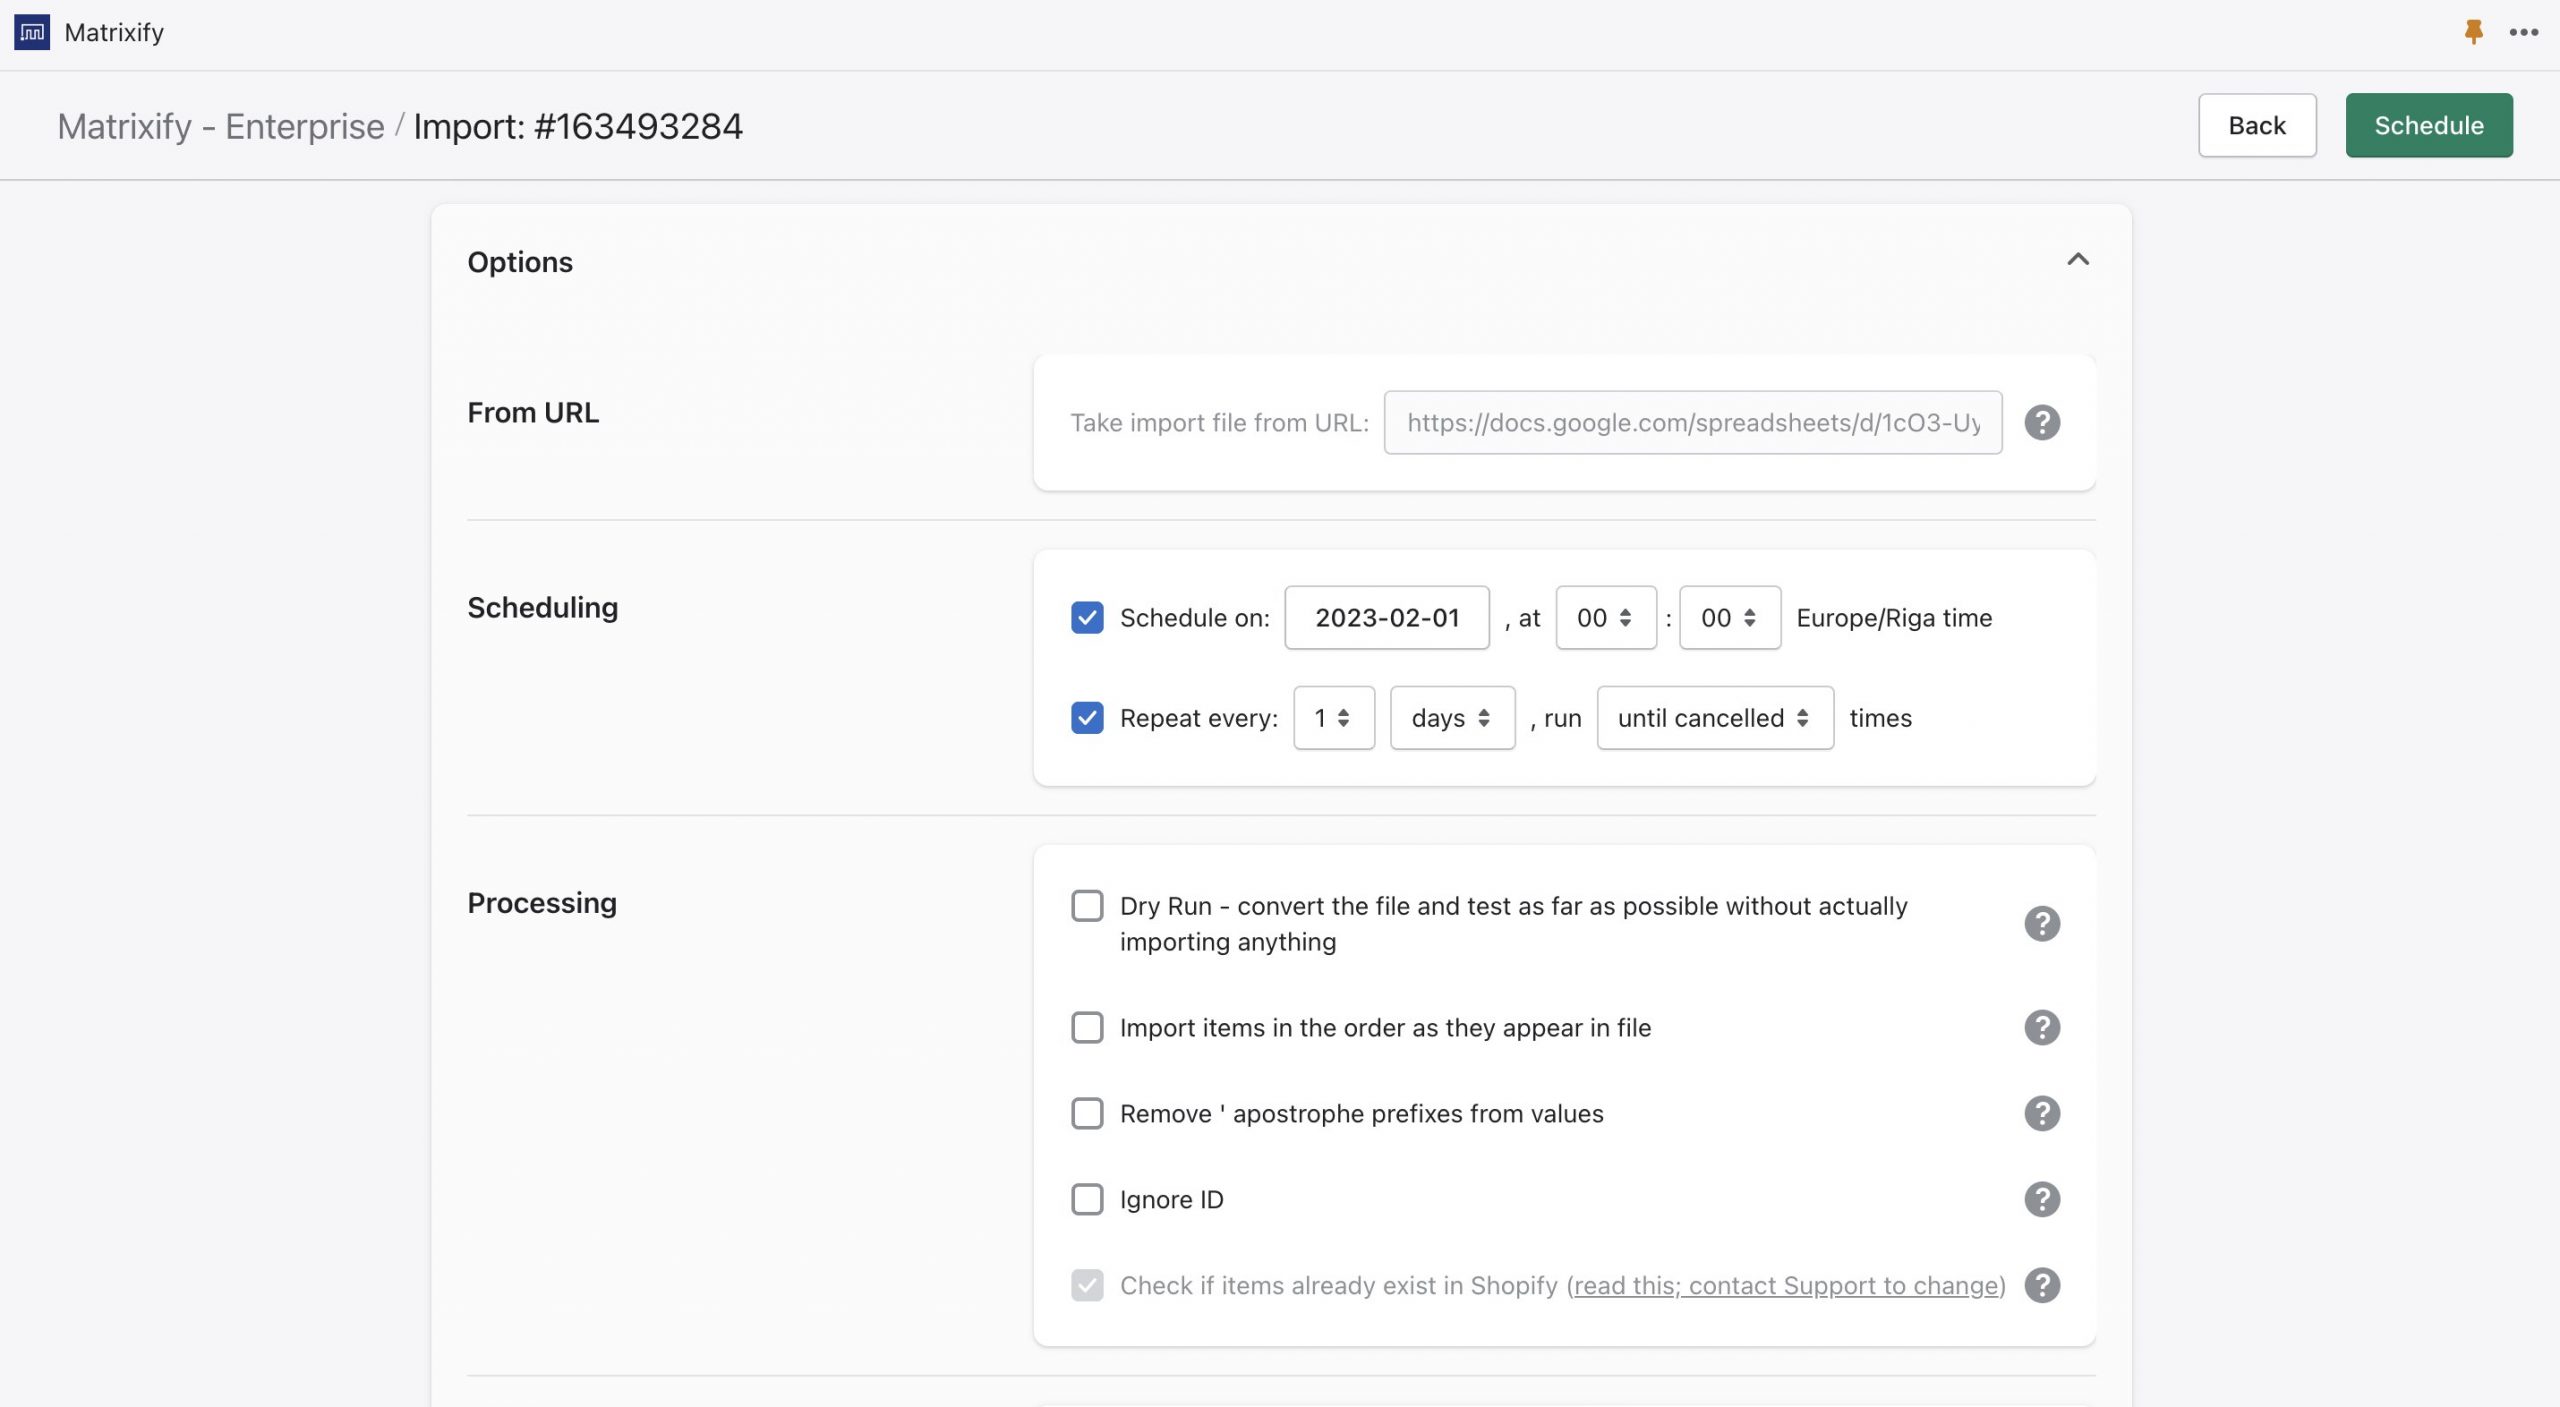Tick the Ignore ID checkbox
2560x1407 pixels.
coord(1087,1199)
